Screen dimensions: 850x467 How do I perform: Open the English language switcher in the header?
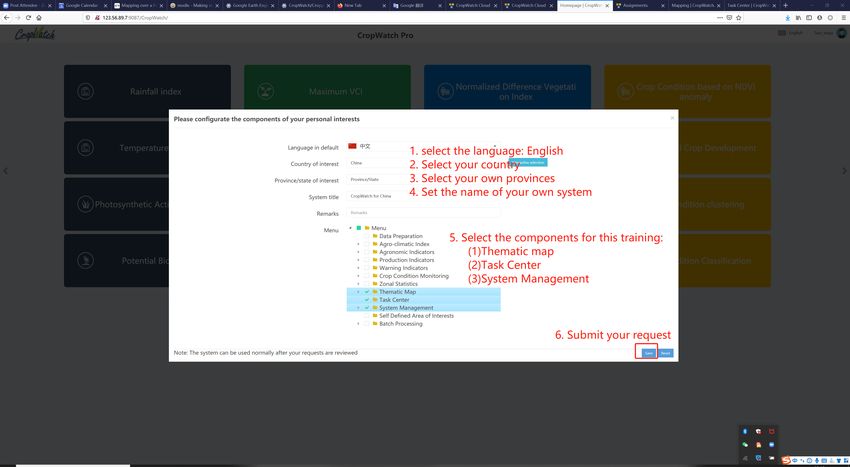(790, 33)
